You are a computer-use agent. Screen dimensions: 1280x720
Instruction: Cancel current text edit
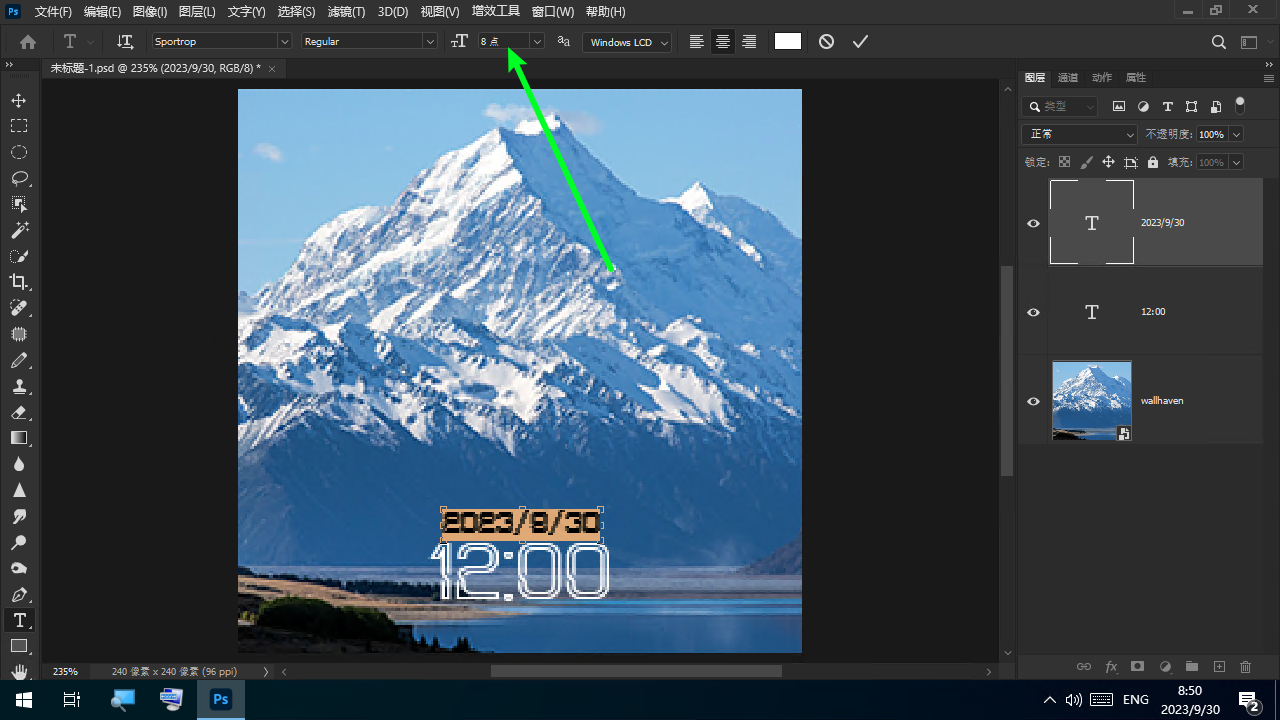826,42
